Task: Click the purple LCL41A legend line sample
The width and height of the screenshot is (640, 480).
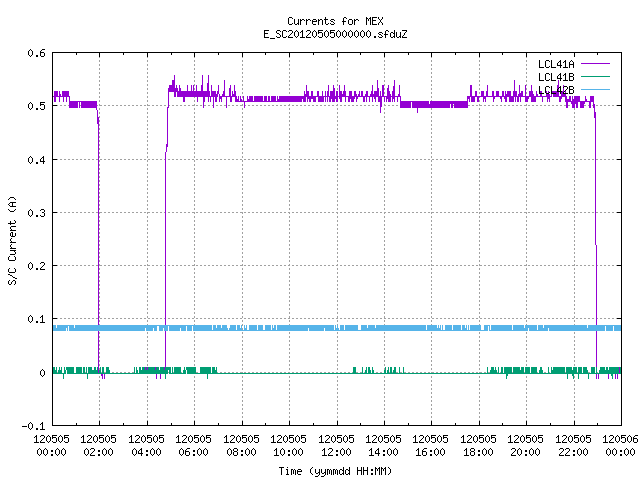Action: point(595,64)
